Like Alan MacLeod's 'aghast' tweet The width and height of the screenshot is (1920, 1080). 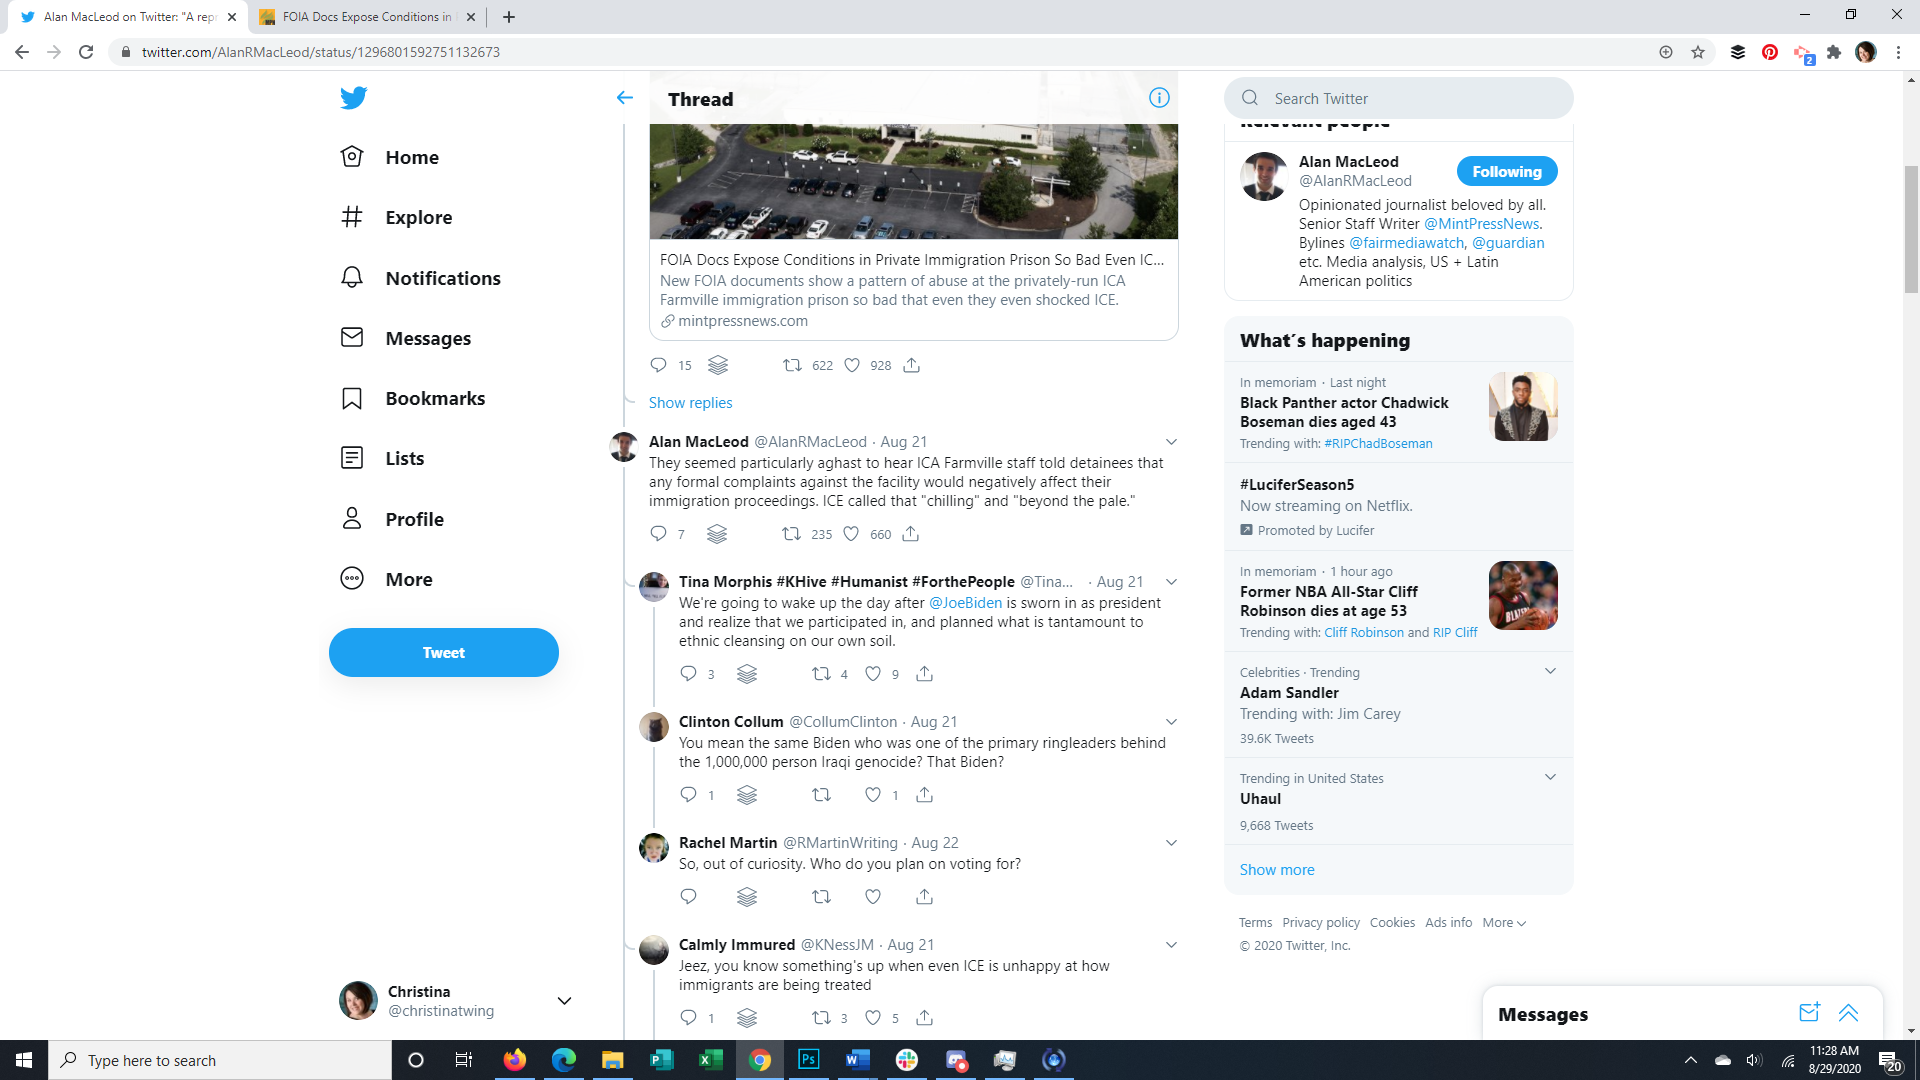851,534
